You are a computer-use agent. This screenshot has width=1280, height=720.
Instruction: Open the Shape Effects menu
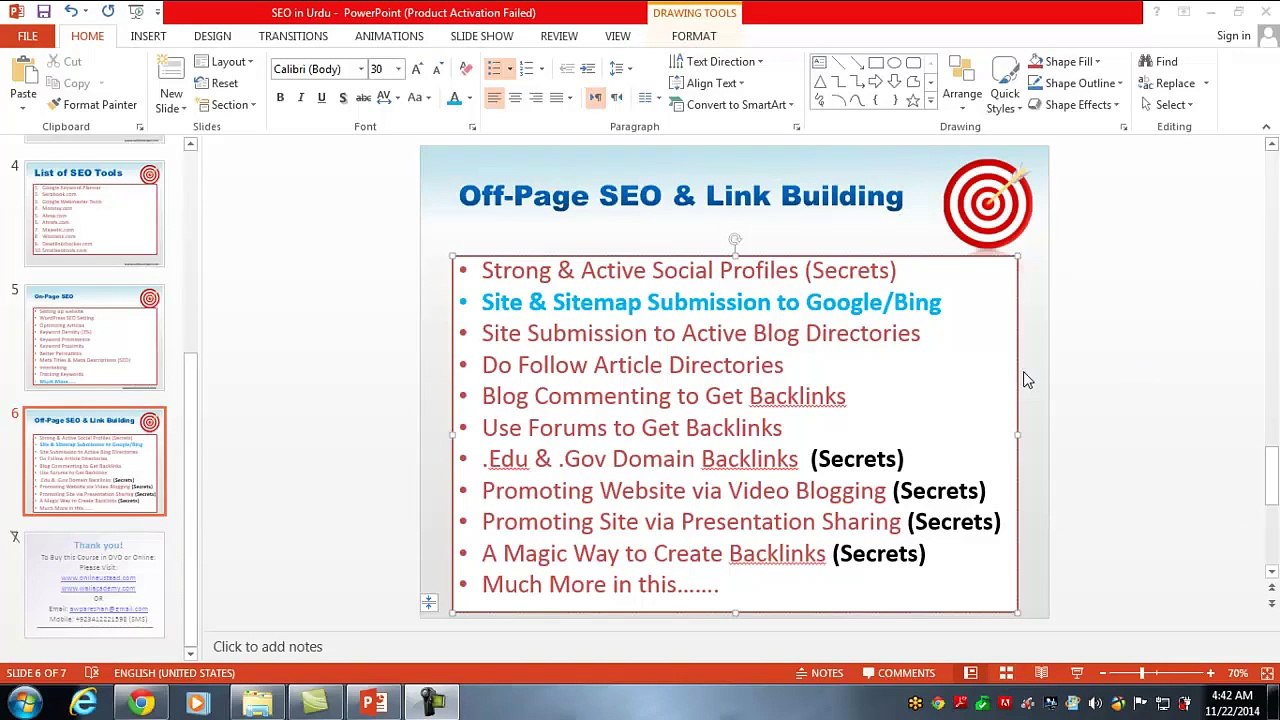pos(1074,105)
